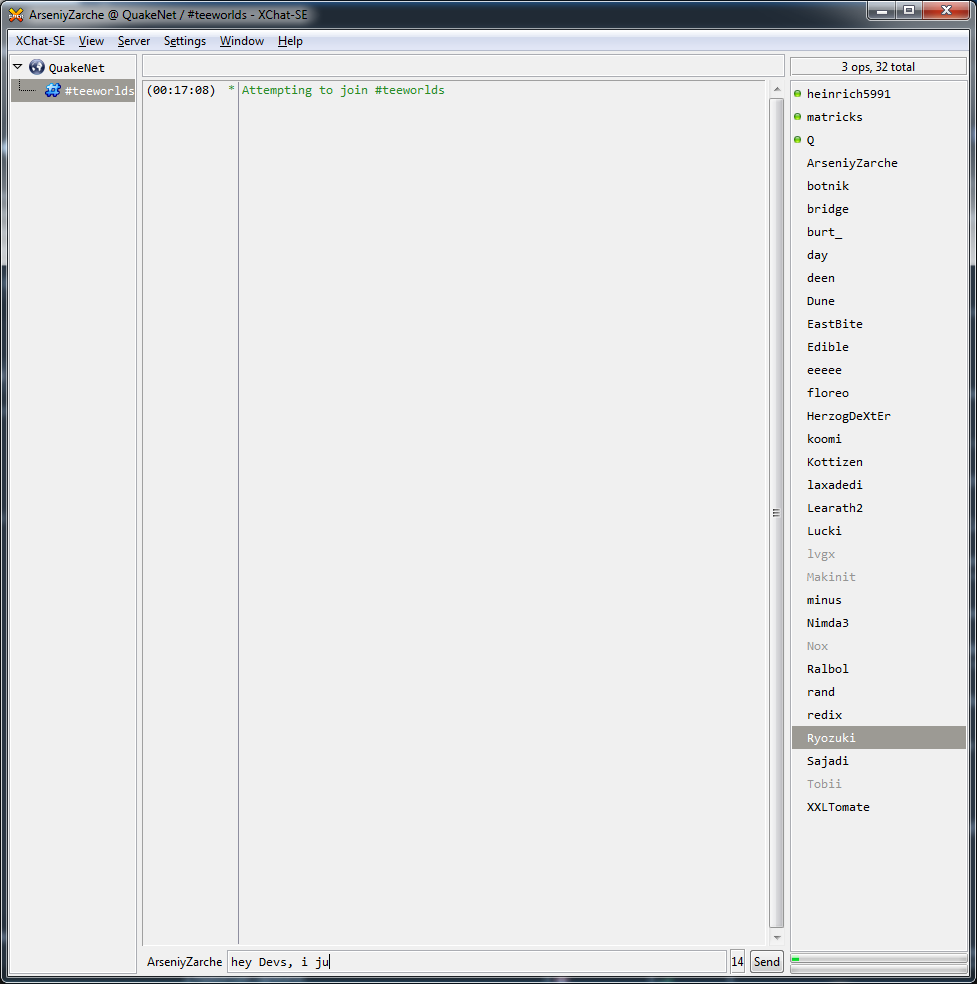Image resolution: width=977 pixels, height=984 pixels.
Task: Select the #teeworlds channel in tree
Action: click(x=99, y=91)
